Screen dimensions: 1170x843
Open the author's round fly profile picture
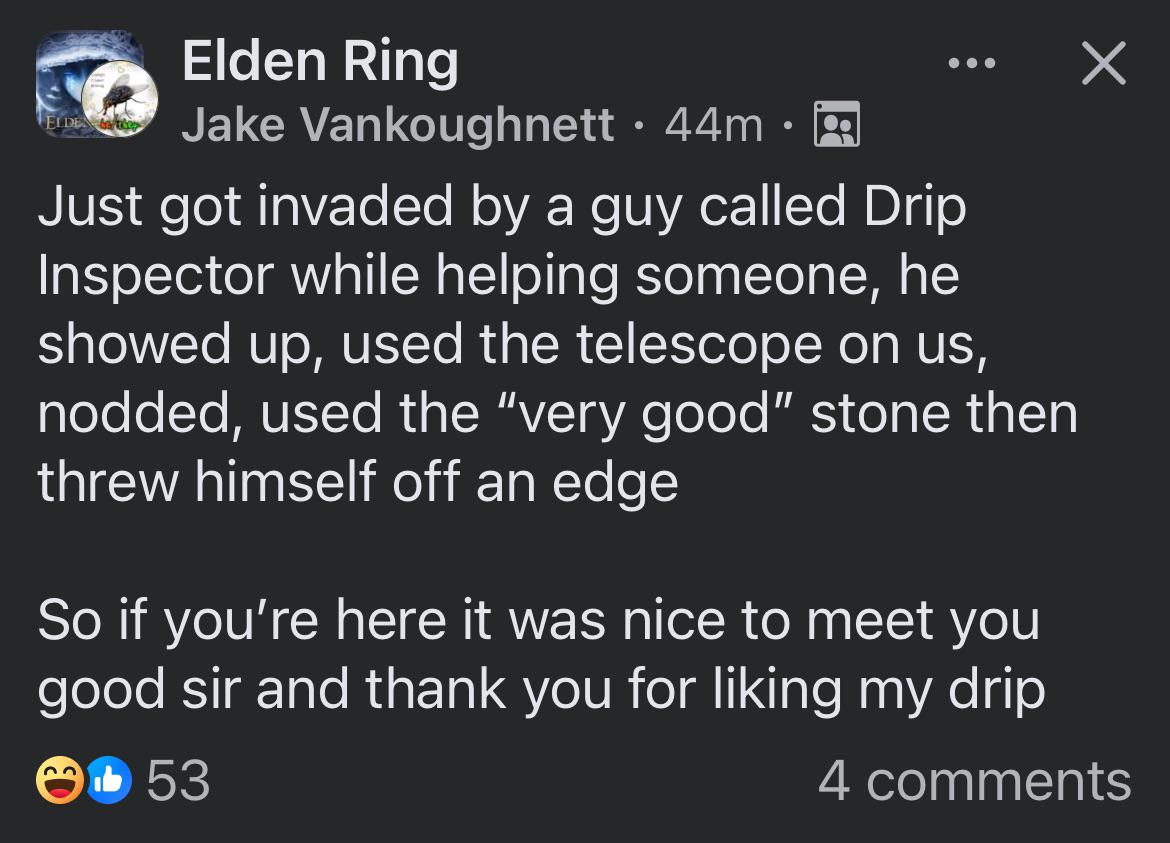[121, 99]
